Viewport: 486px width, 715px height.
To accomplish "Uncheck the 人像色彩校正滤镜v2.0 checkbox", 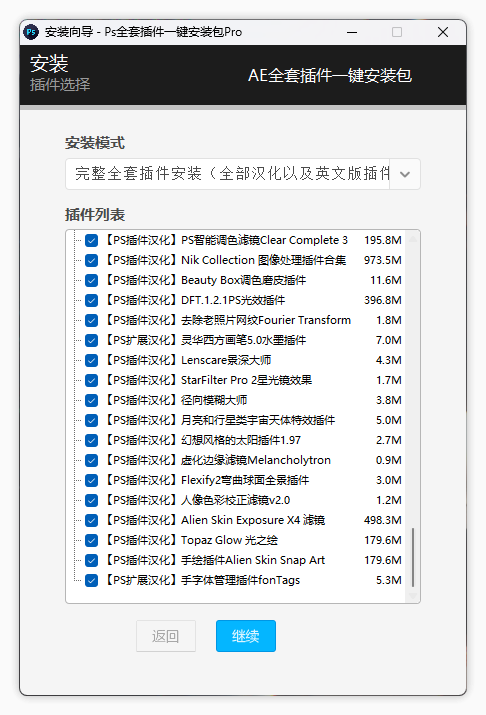I will (x=92, y=501).
